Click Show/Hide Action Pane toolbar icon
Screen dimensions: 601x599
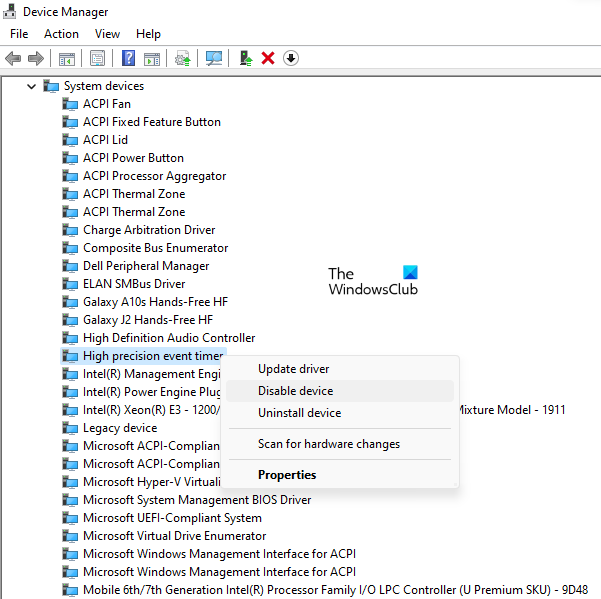coord(152,59)
